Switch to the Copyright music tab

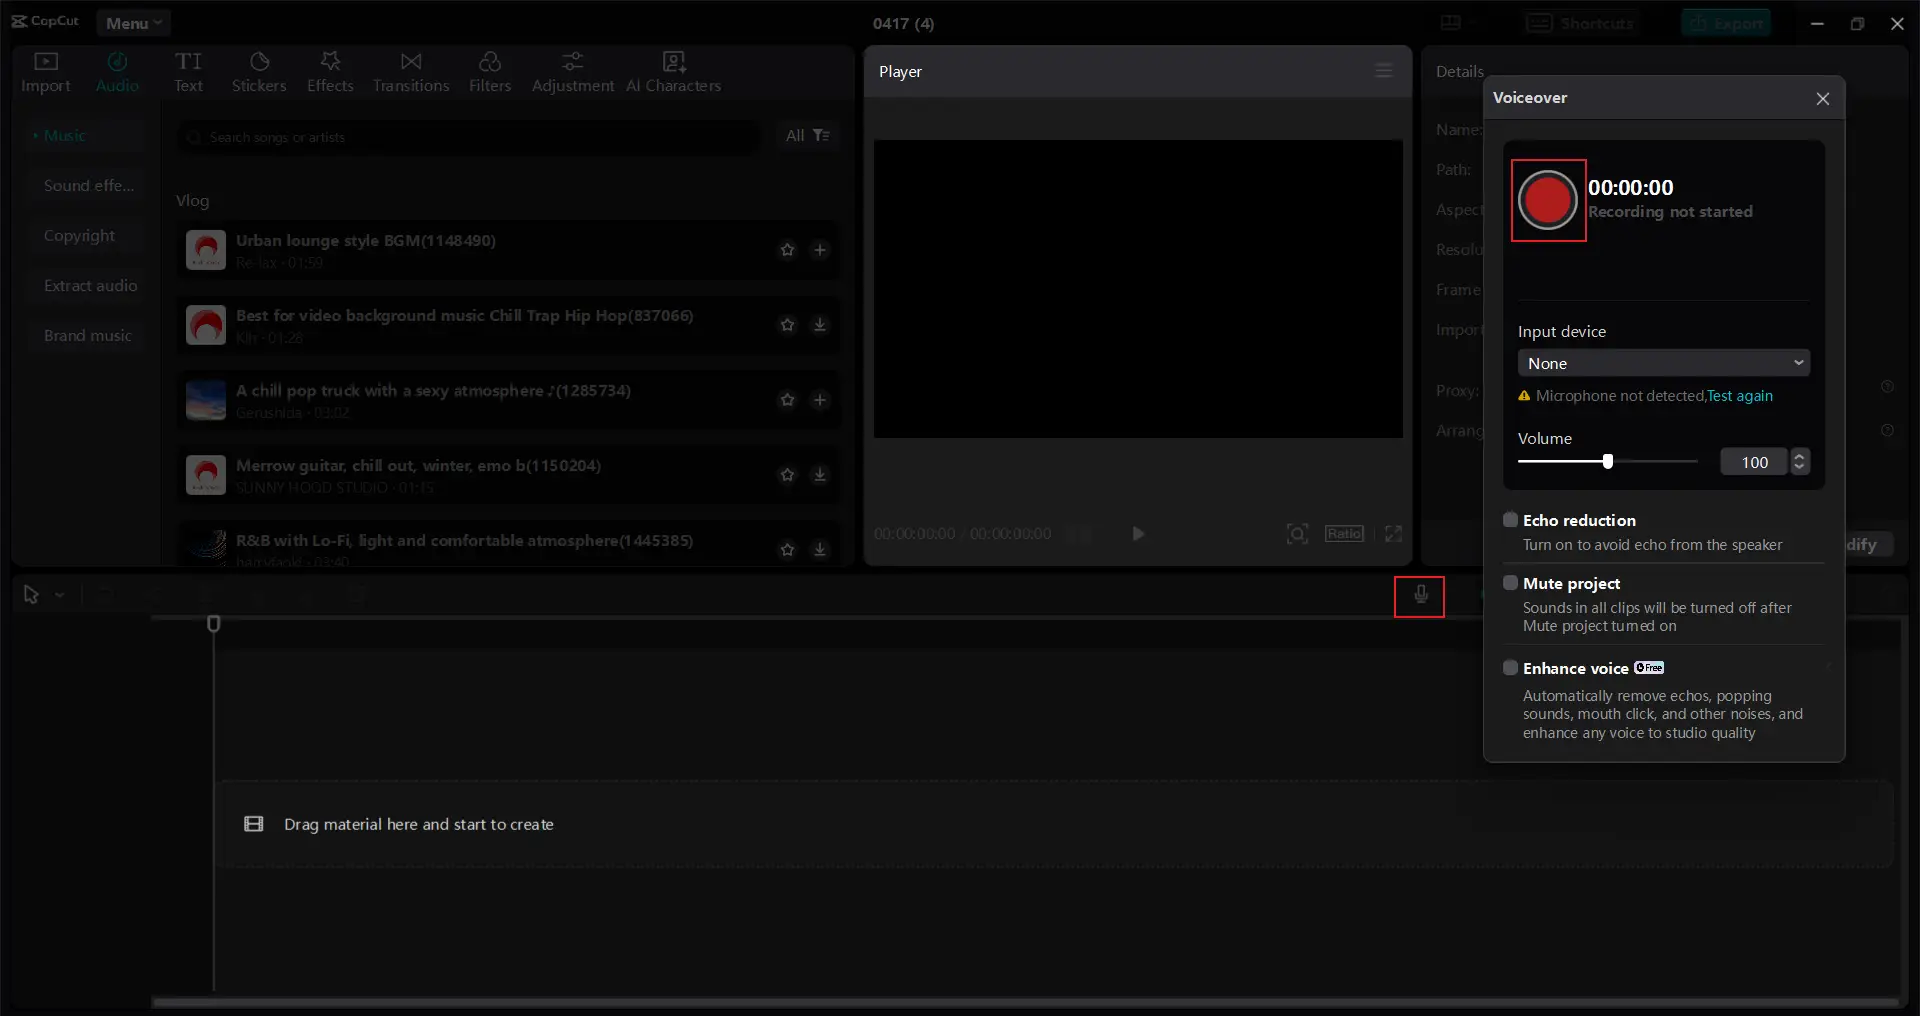(x=80, y=235)
